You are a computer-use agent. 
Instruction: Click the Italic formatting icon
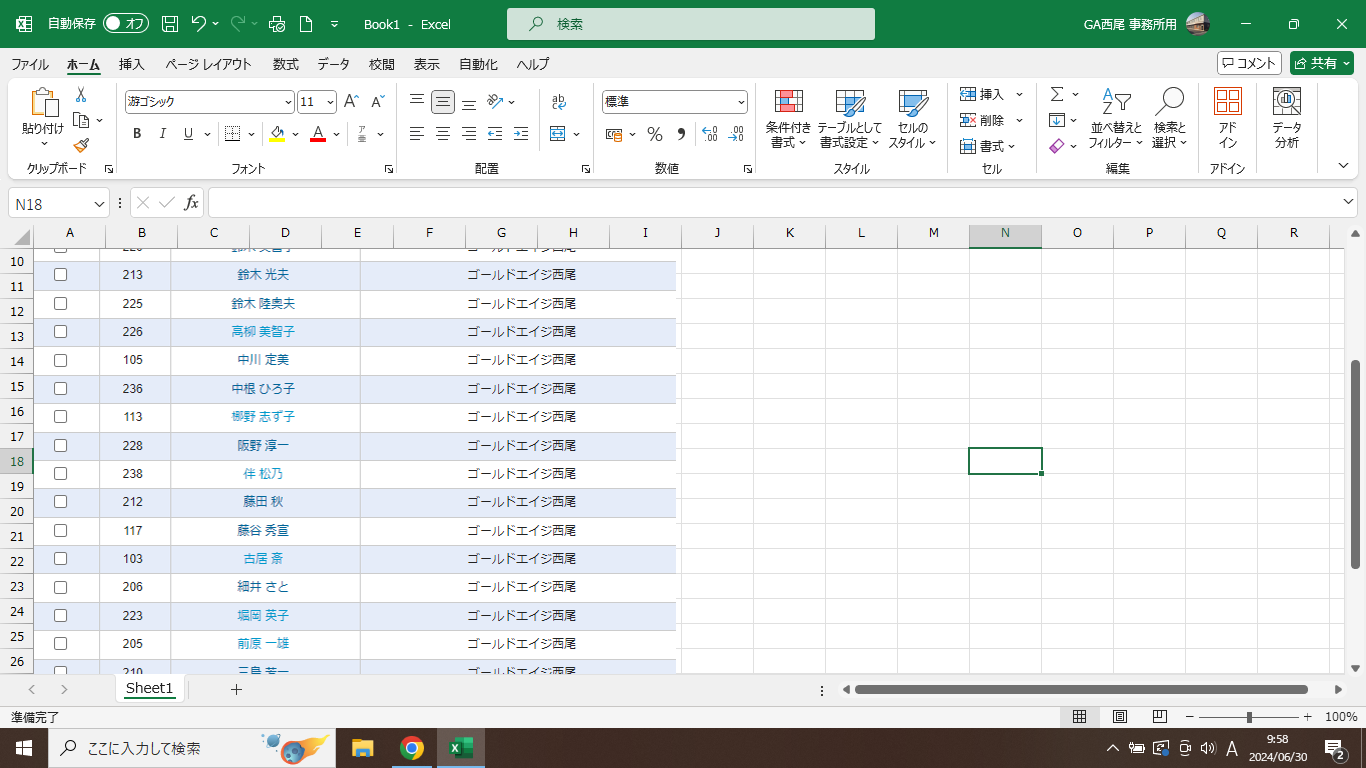click(162, 134)
